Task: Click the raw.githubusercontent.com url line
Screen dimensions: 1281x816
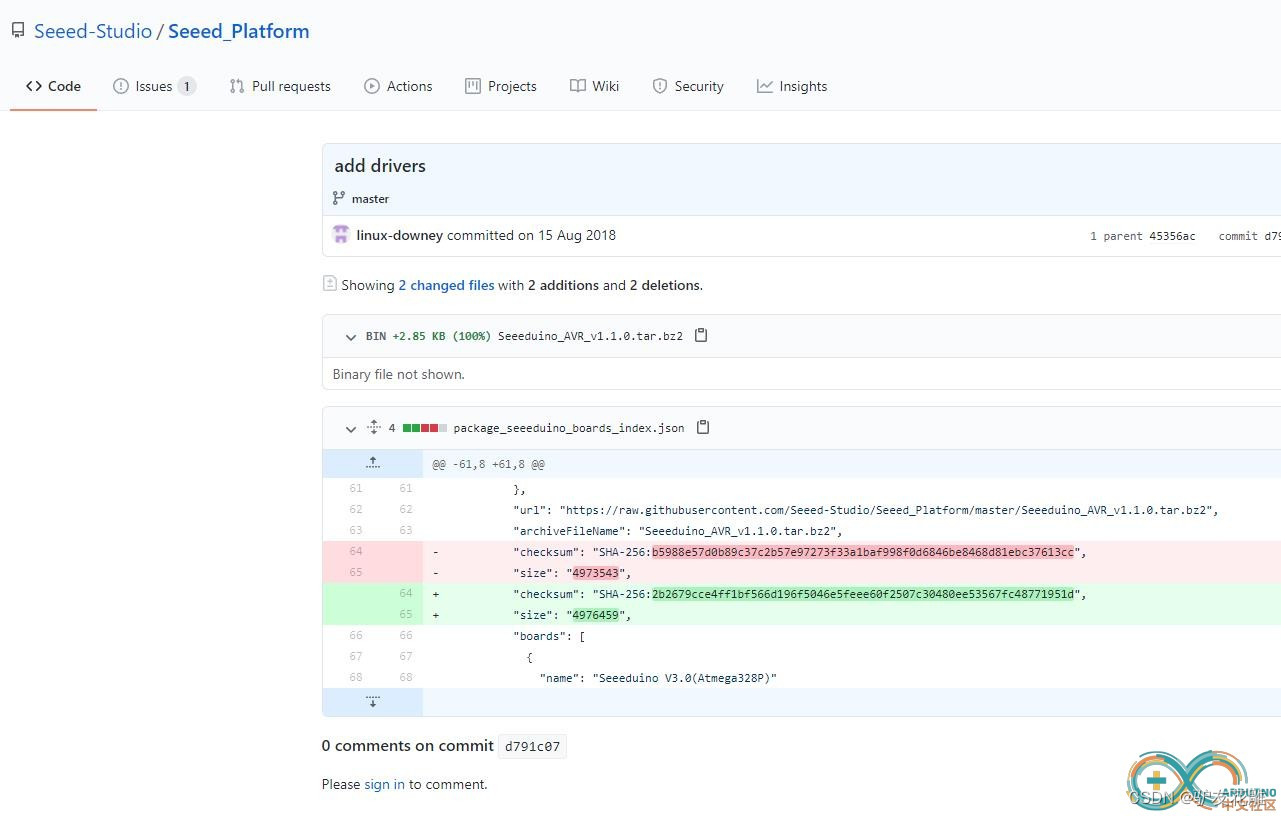Action: pos(866,510)
